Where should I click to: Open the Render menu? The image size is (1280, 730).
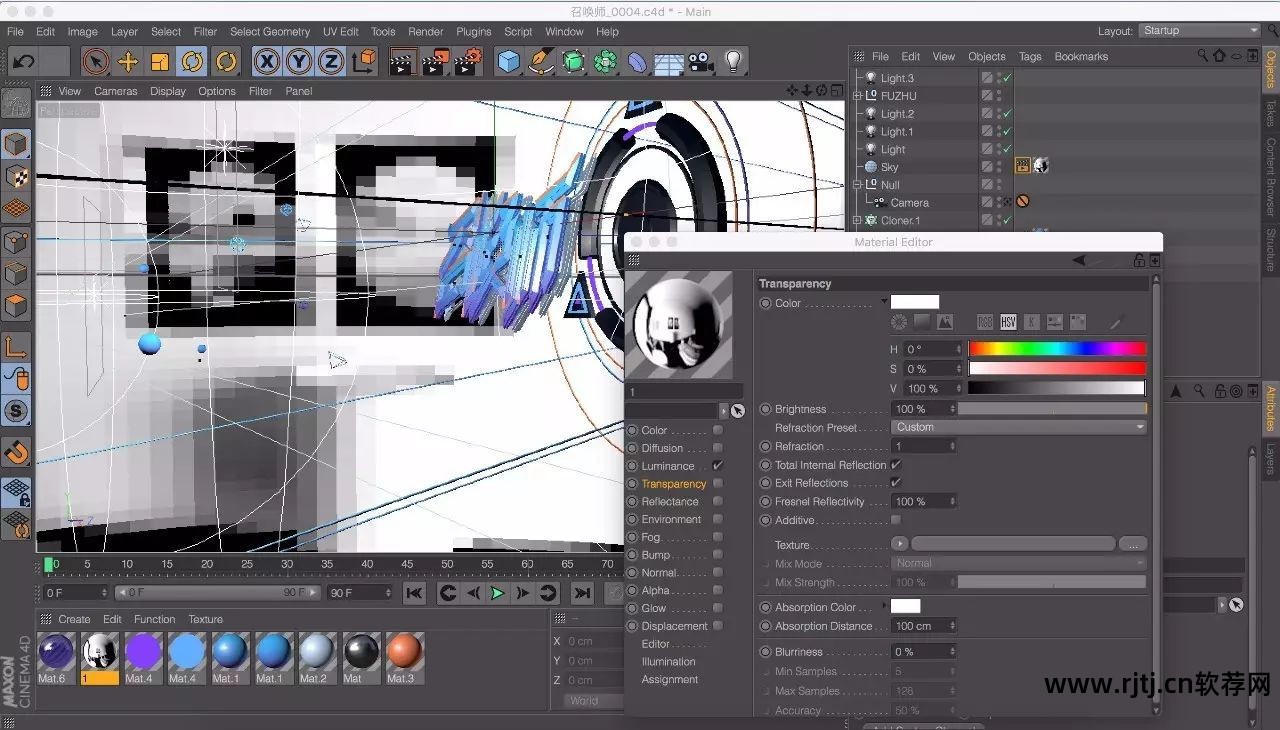click(425, 32)
